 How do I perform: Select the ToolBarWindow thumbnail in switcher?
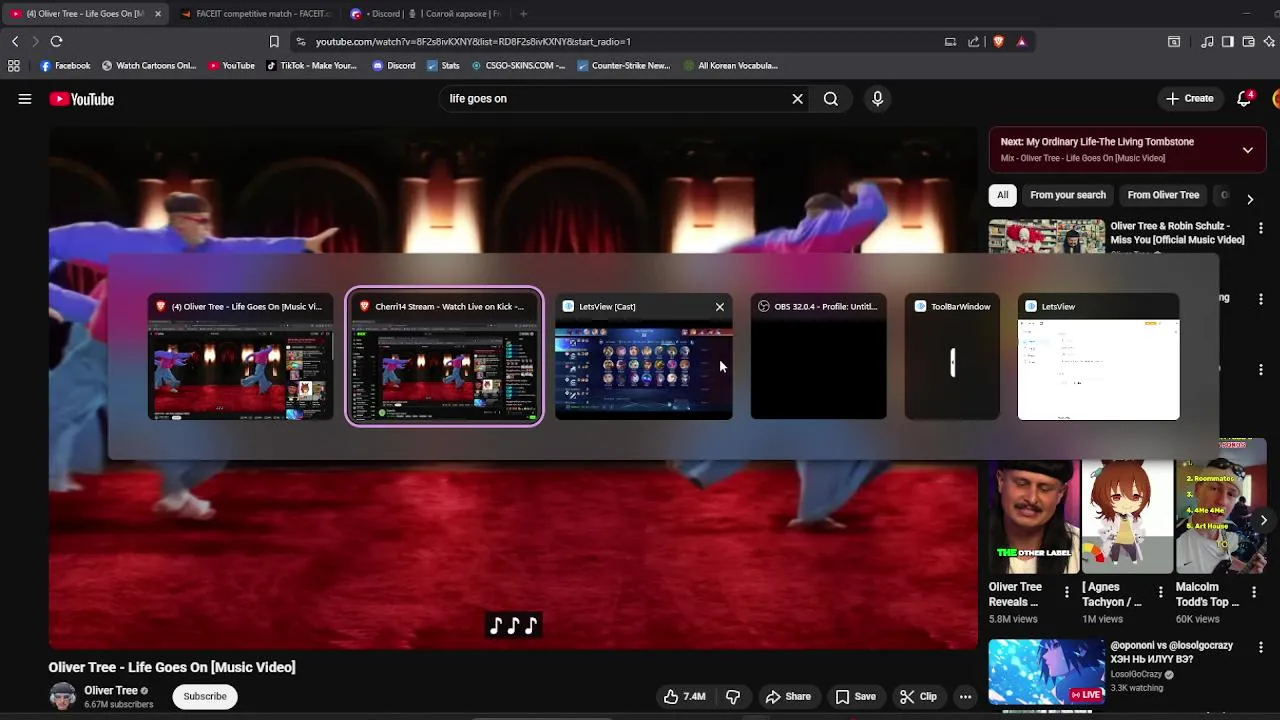pos(952,357)
